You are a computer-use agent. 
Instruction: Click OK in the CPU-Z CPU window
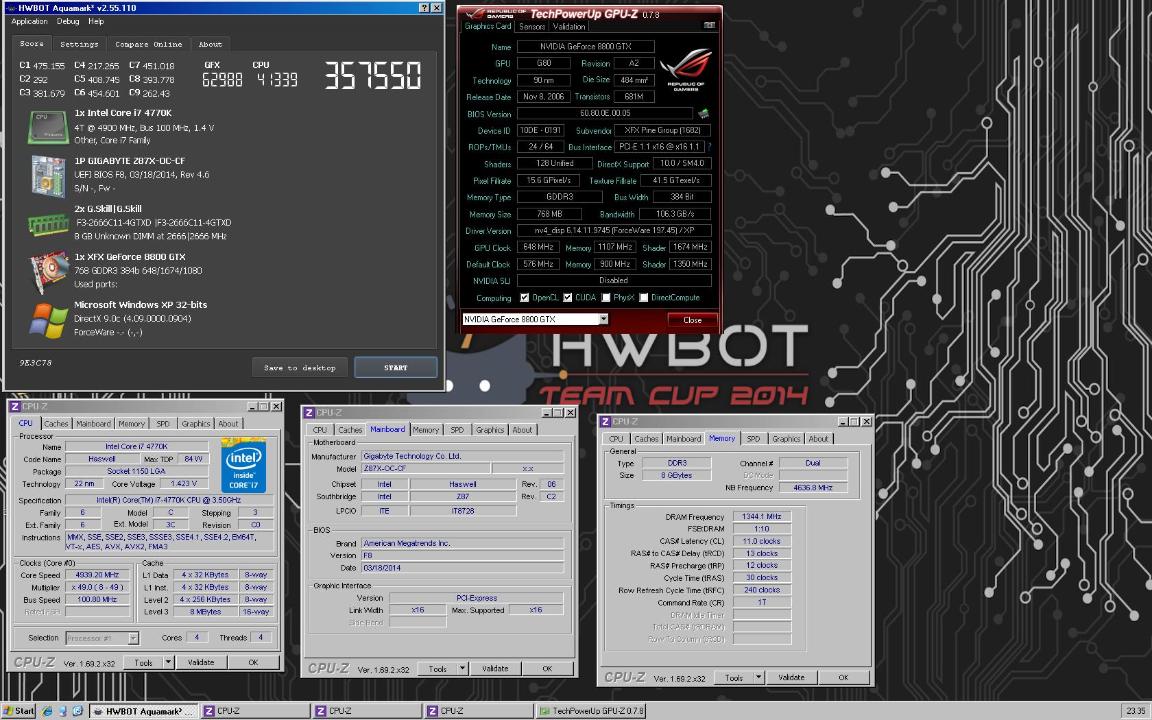click(253, 662)
